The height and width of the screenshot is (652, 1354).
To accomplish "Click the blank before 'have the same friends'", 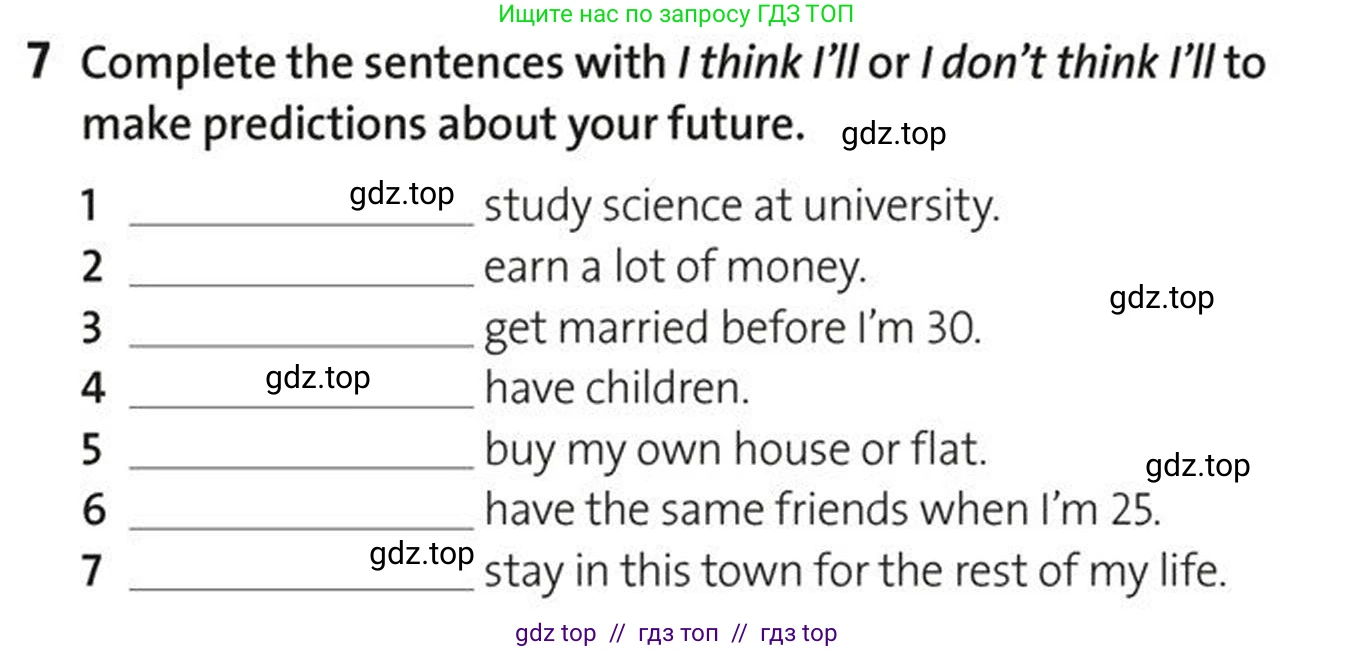I will pos(302,527).
